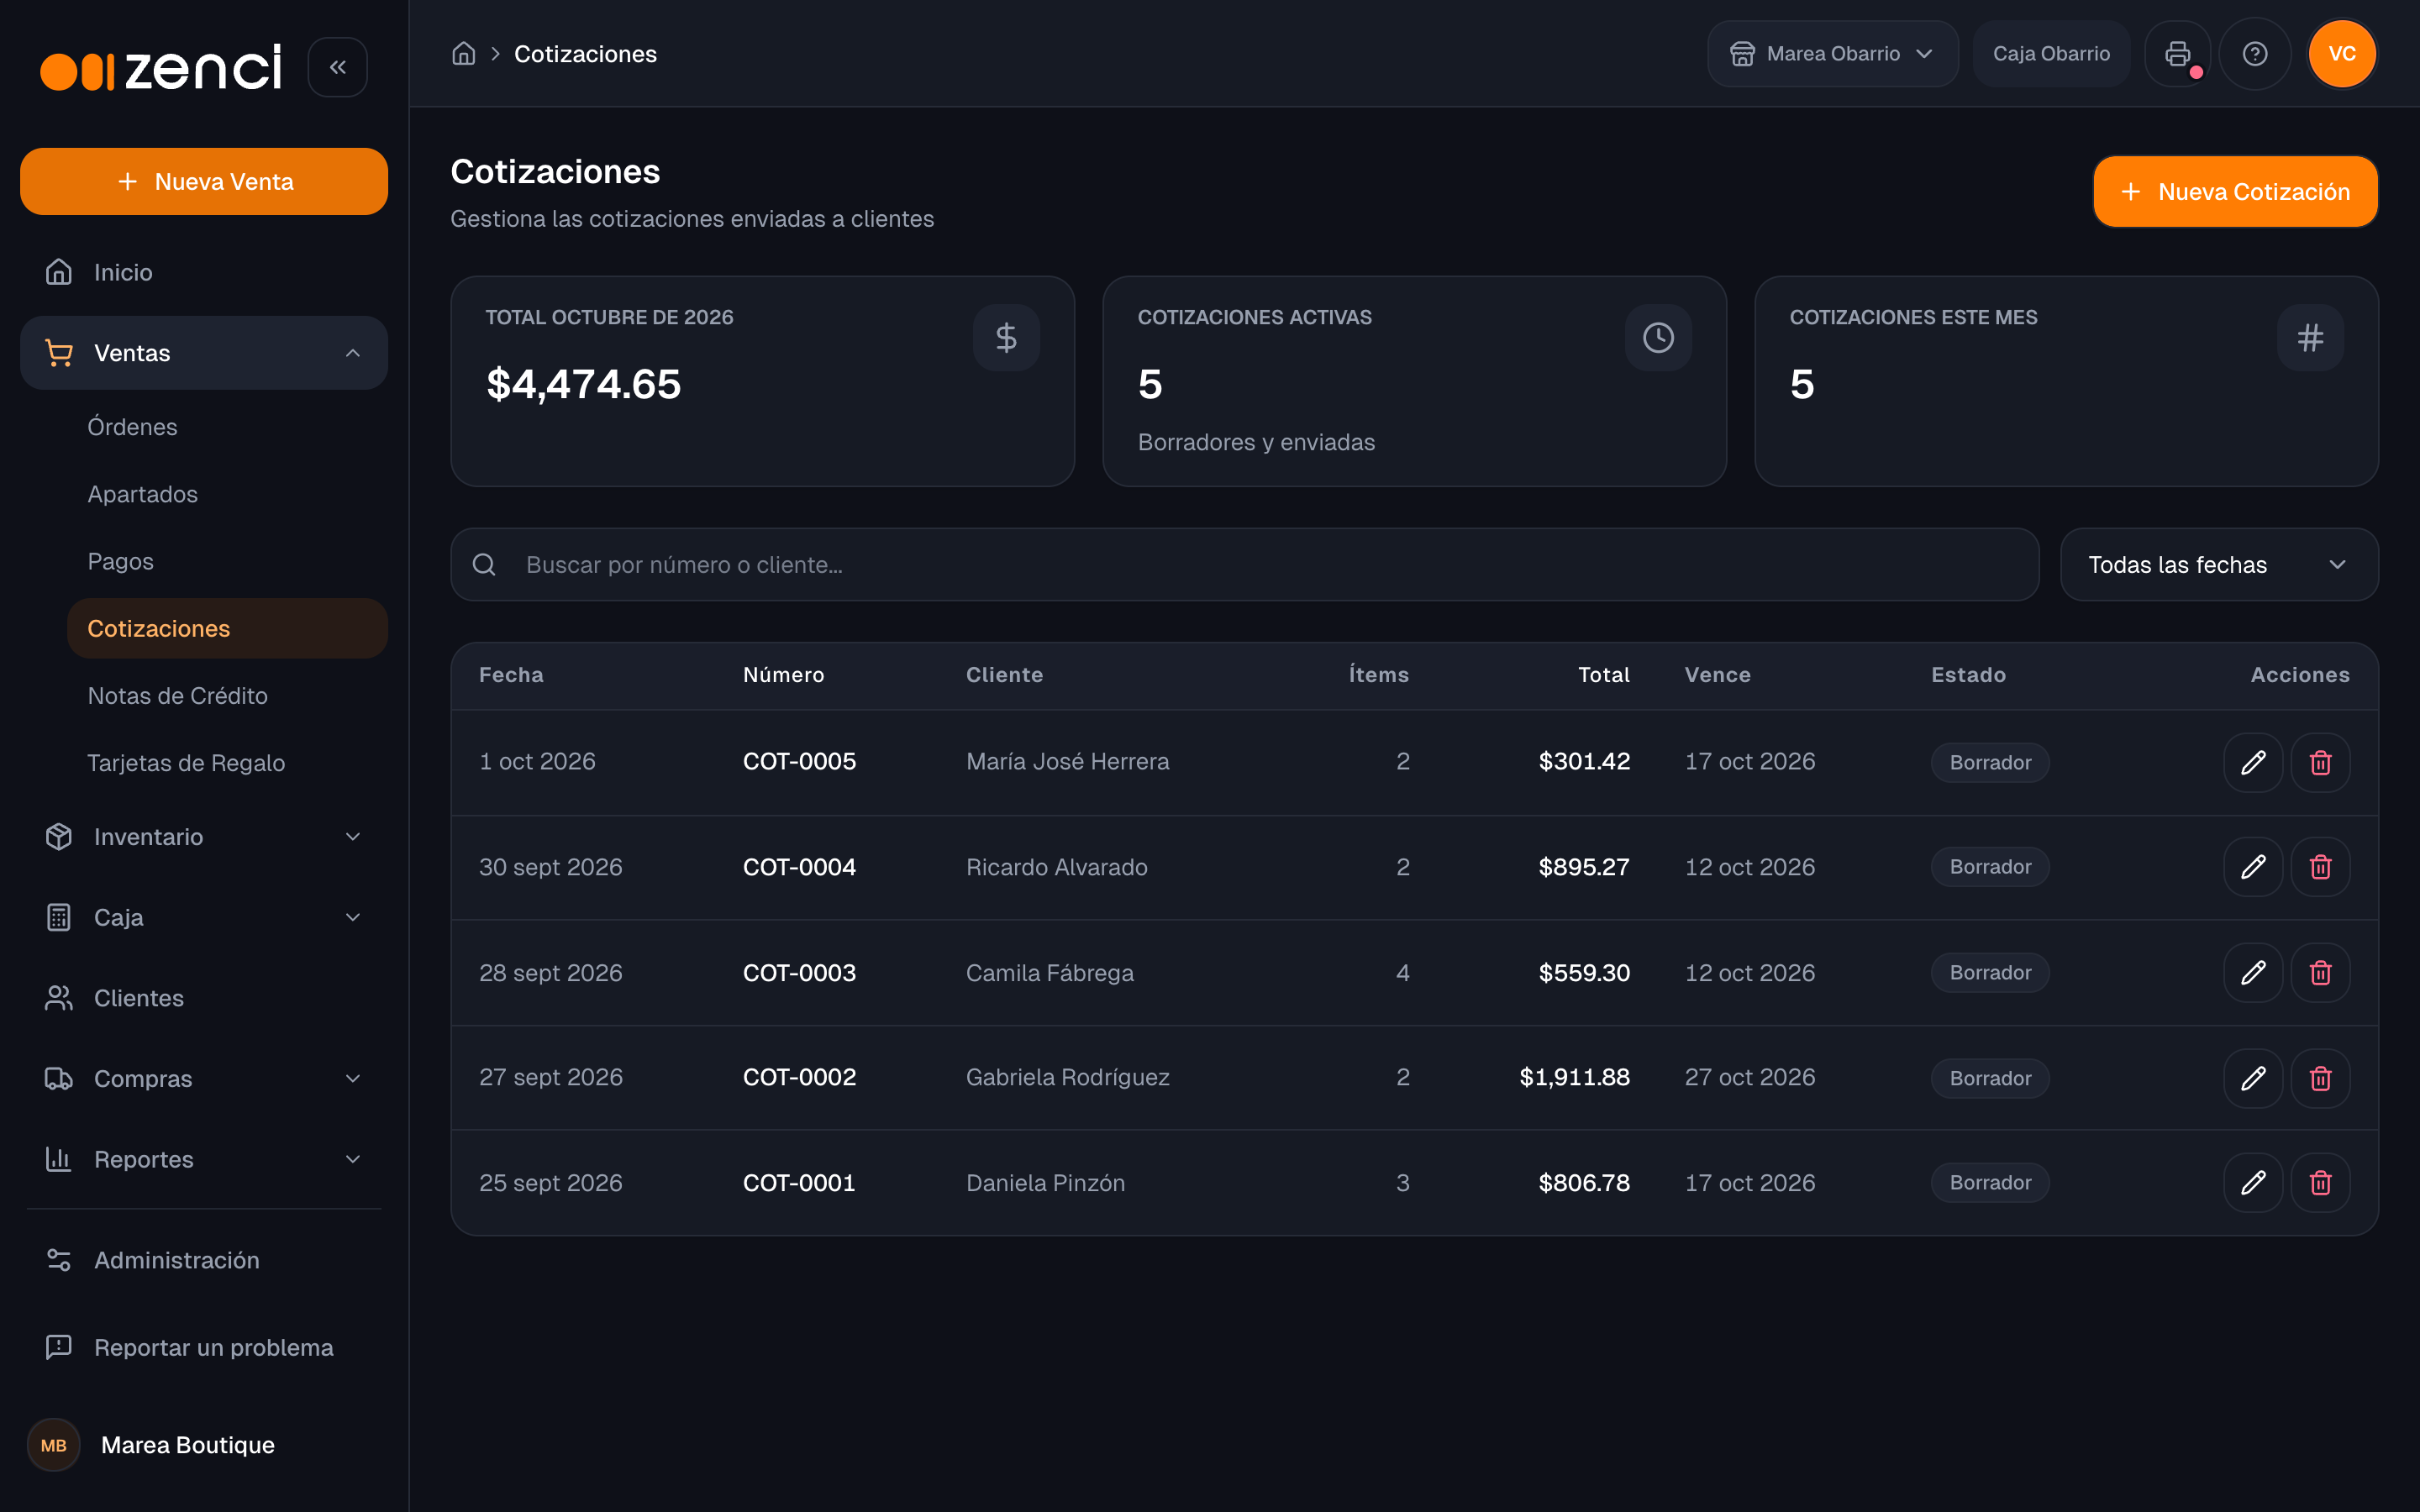Delete quotation COT-0005 with trash icon
2420x1512 pixels.
click(x=2320, y=762)
